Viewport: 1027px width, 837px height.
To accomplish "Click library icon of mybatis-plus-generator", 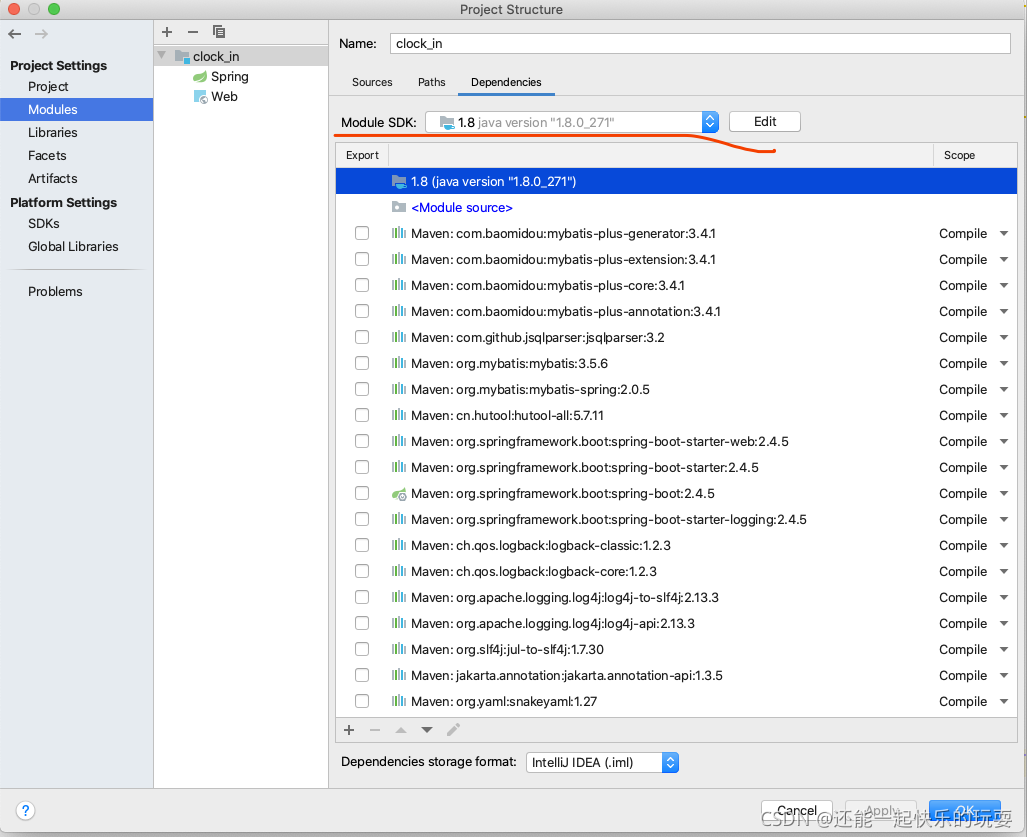I will (x=399, y=233).
